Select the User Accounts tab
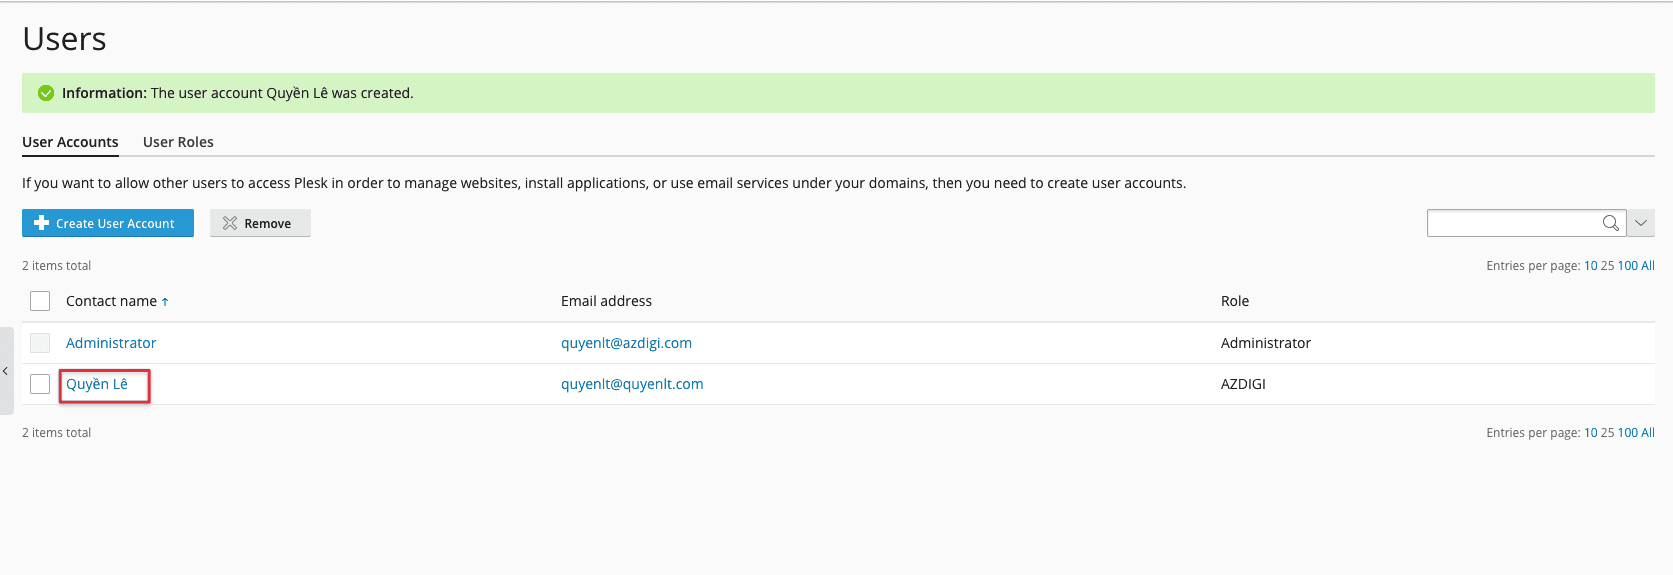 (70, 142)
